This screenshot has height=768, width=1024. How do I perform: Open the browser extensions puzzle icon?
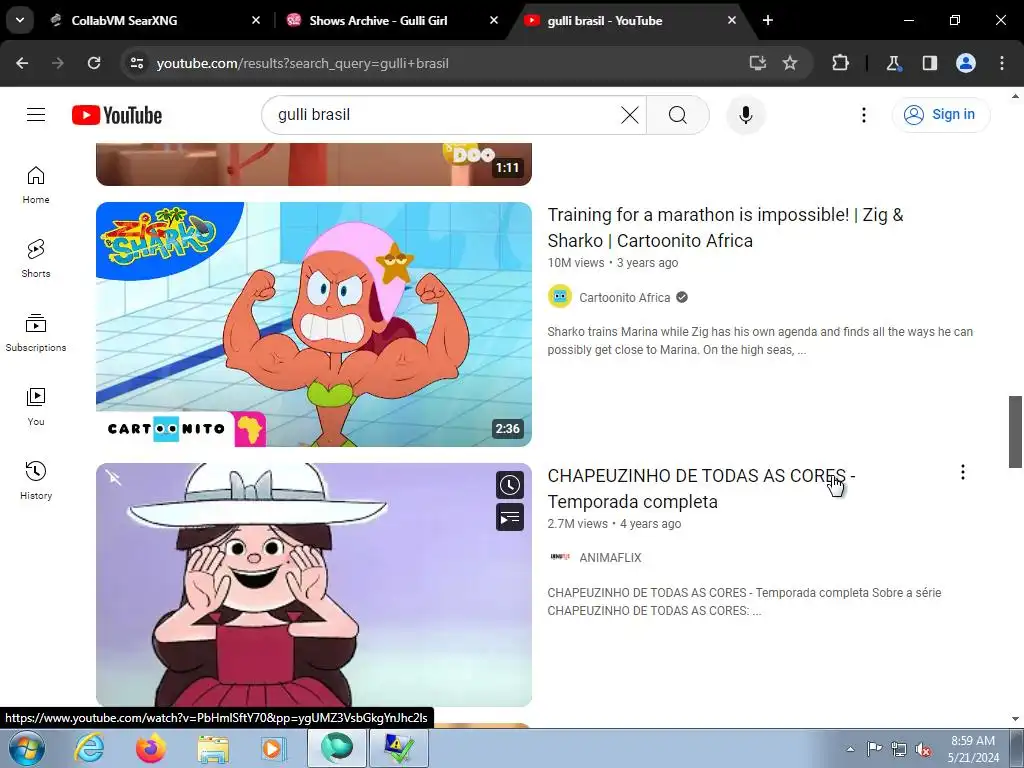click(x=840, y=63)
